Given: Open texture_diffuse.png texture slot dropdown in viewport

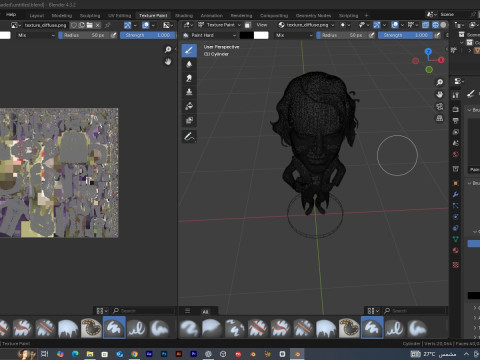Looking at the screenshot, I should pyautogui.click(x=306, y=25).
